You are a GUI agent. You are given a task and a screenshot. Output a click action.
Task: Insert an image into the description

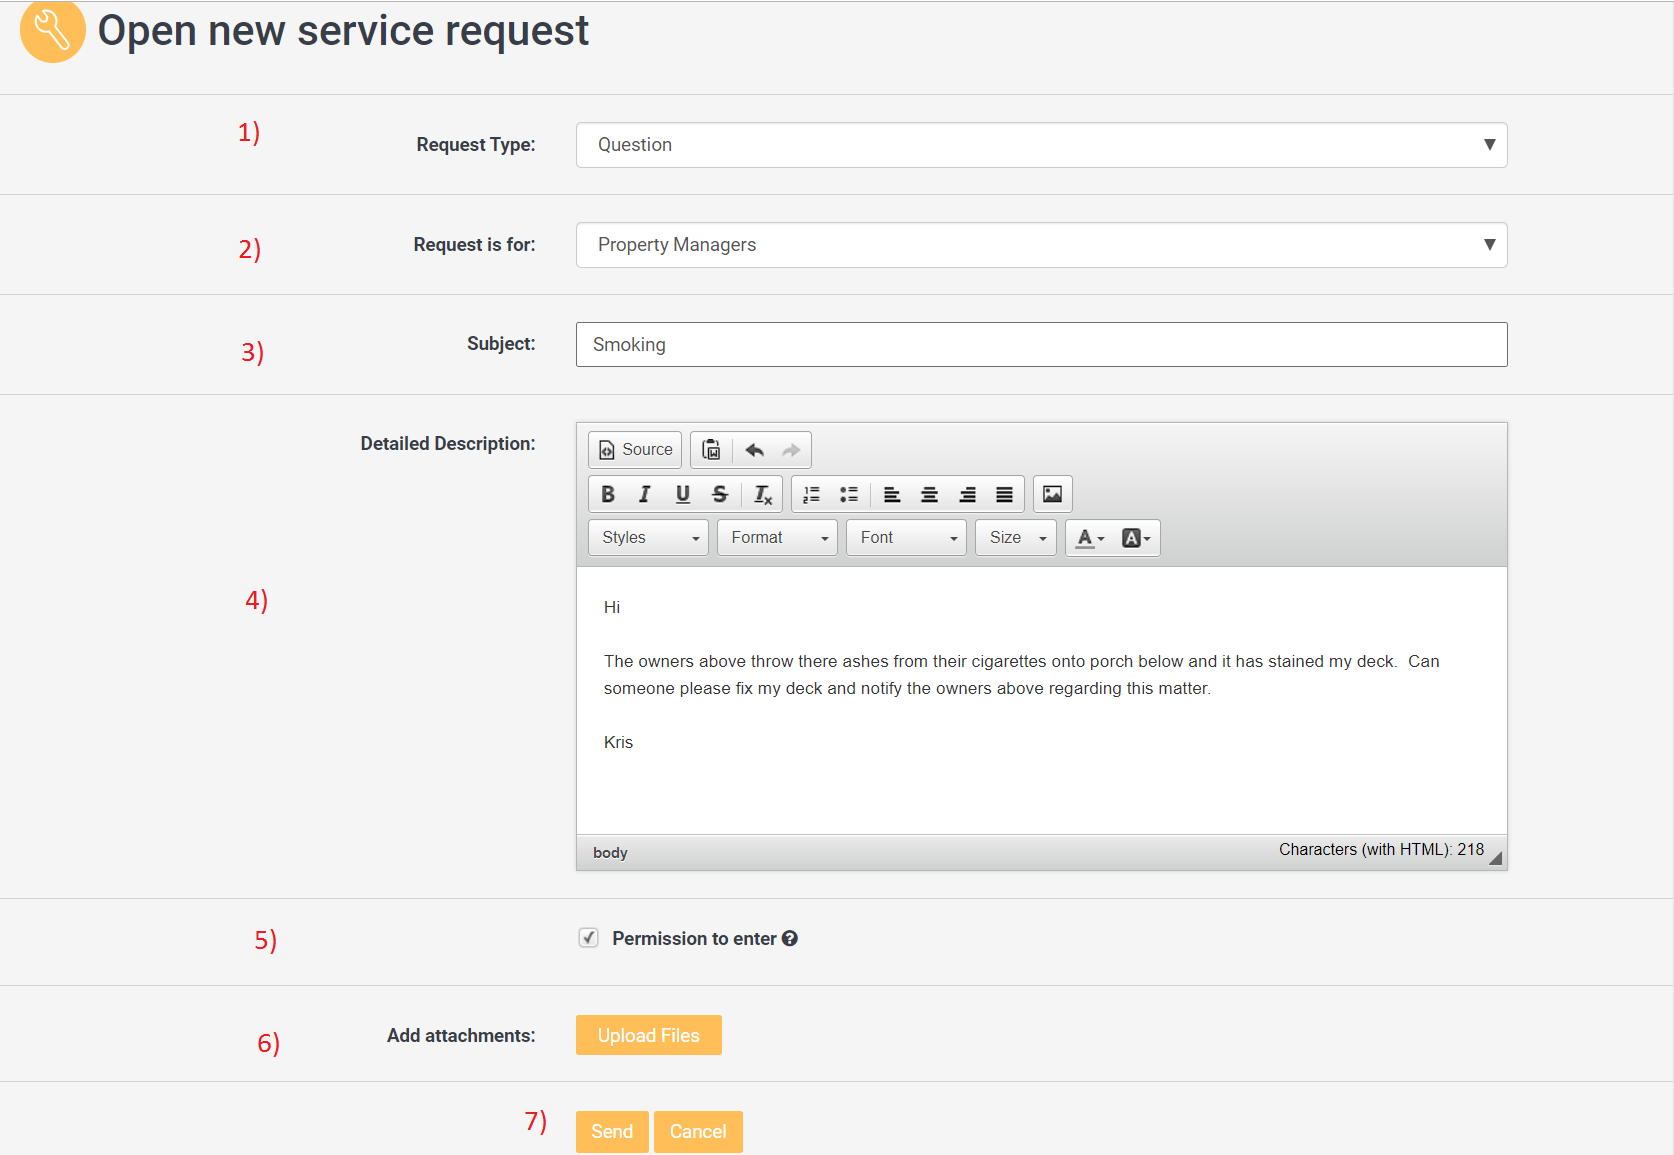pyautogui.click(x=1052, y=494)
